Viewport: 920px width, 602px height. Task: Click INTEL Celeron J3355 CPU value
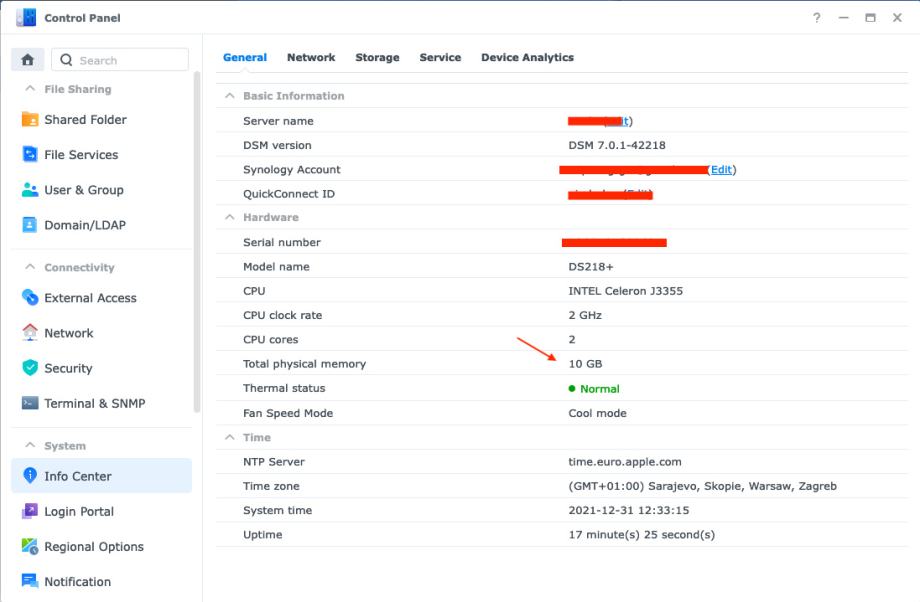coord(625,291)
